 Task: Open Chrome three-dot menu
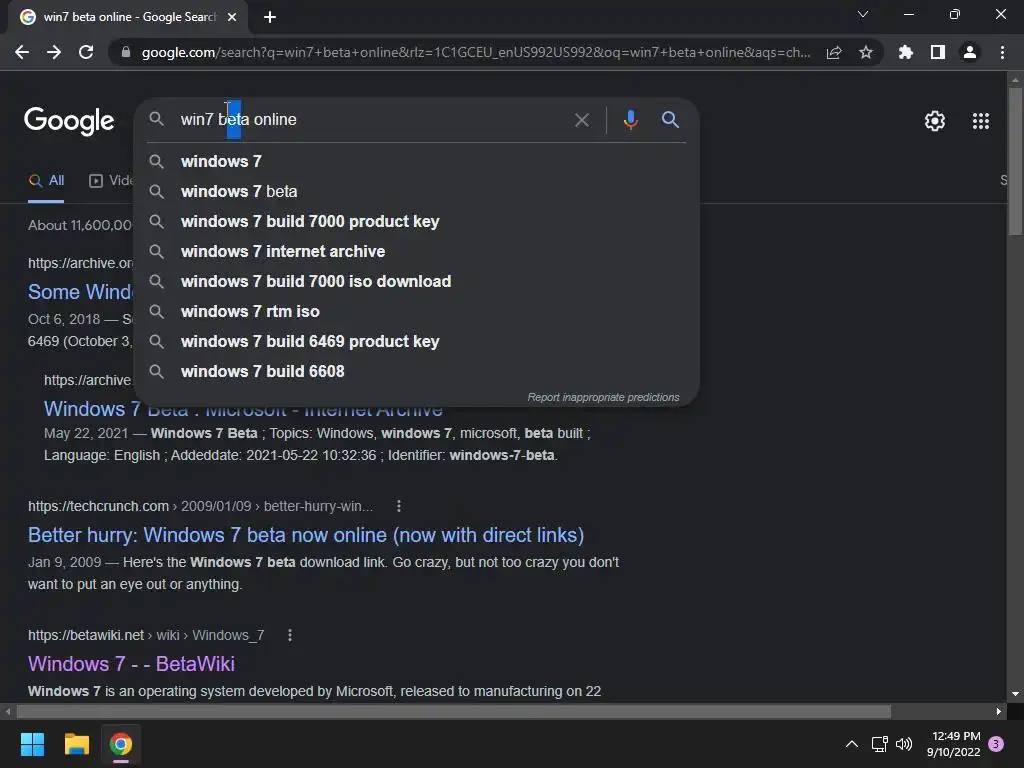[1002, 52]
